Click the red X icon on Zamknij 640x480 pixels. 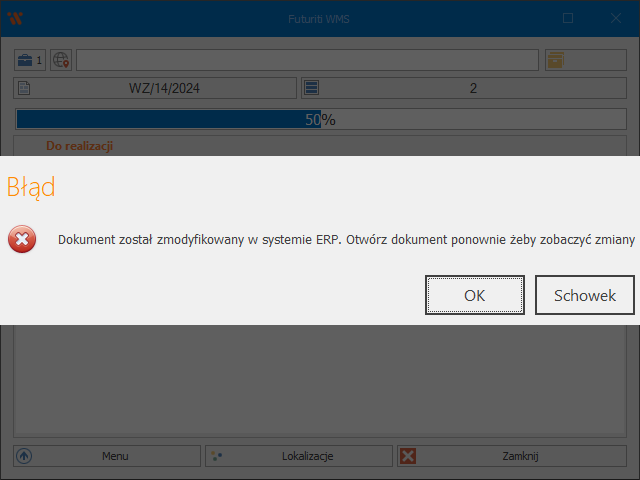pos(408,456)
